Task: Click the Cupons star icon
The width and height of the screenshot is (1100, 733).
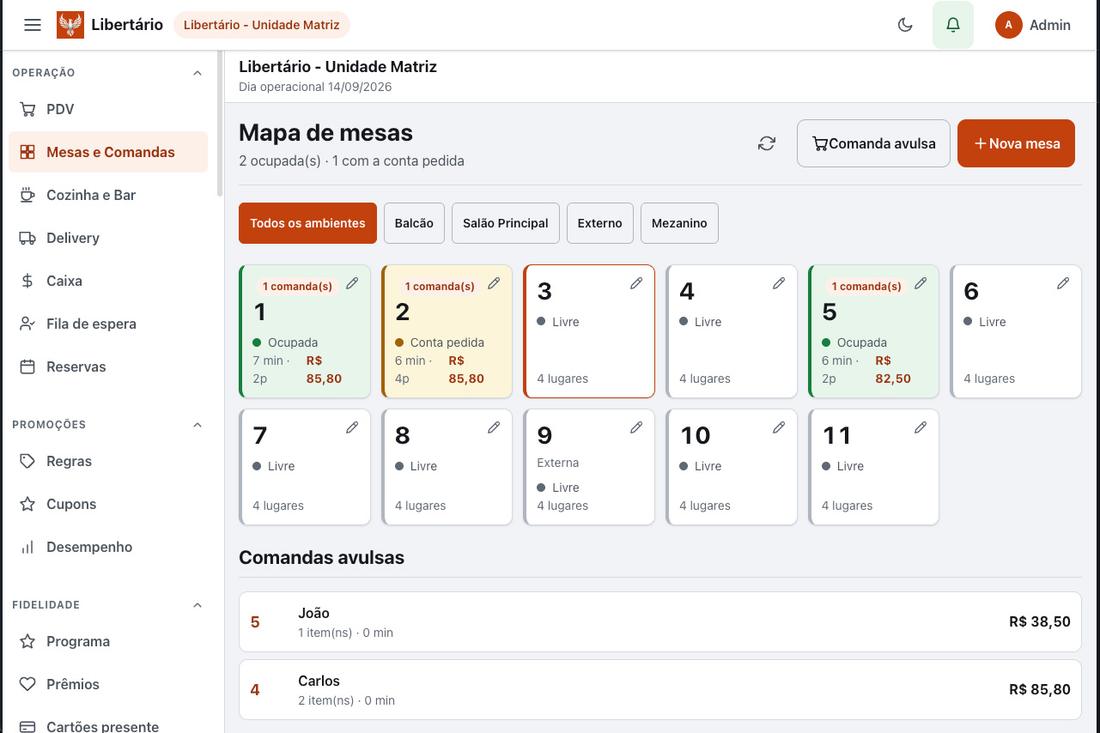Action: click(x=27, y=504)
